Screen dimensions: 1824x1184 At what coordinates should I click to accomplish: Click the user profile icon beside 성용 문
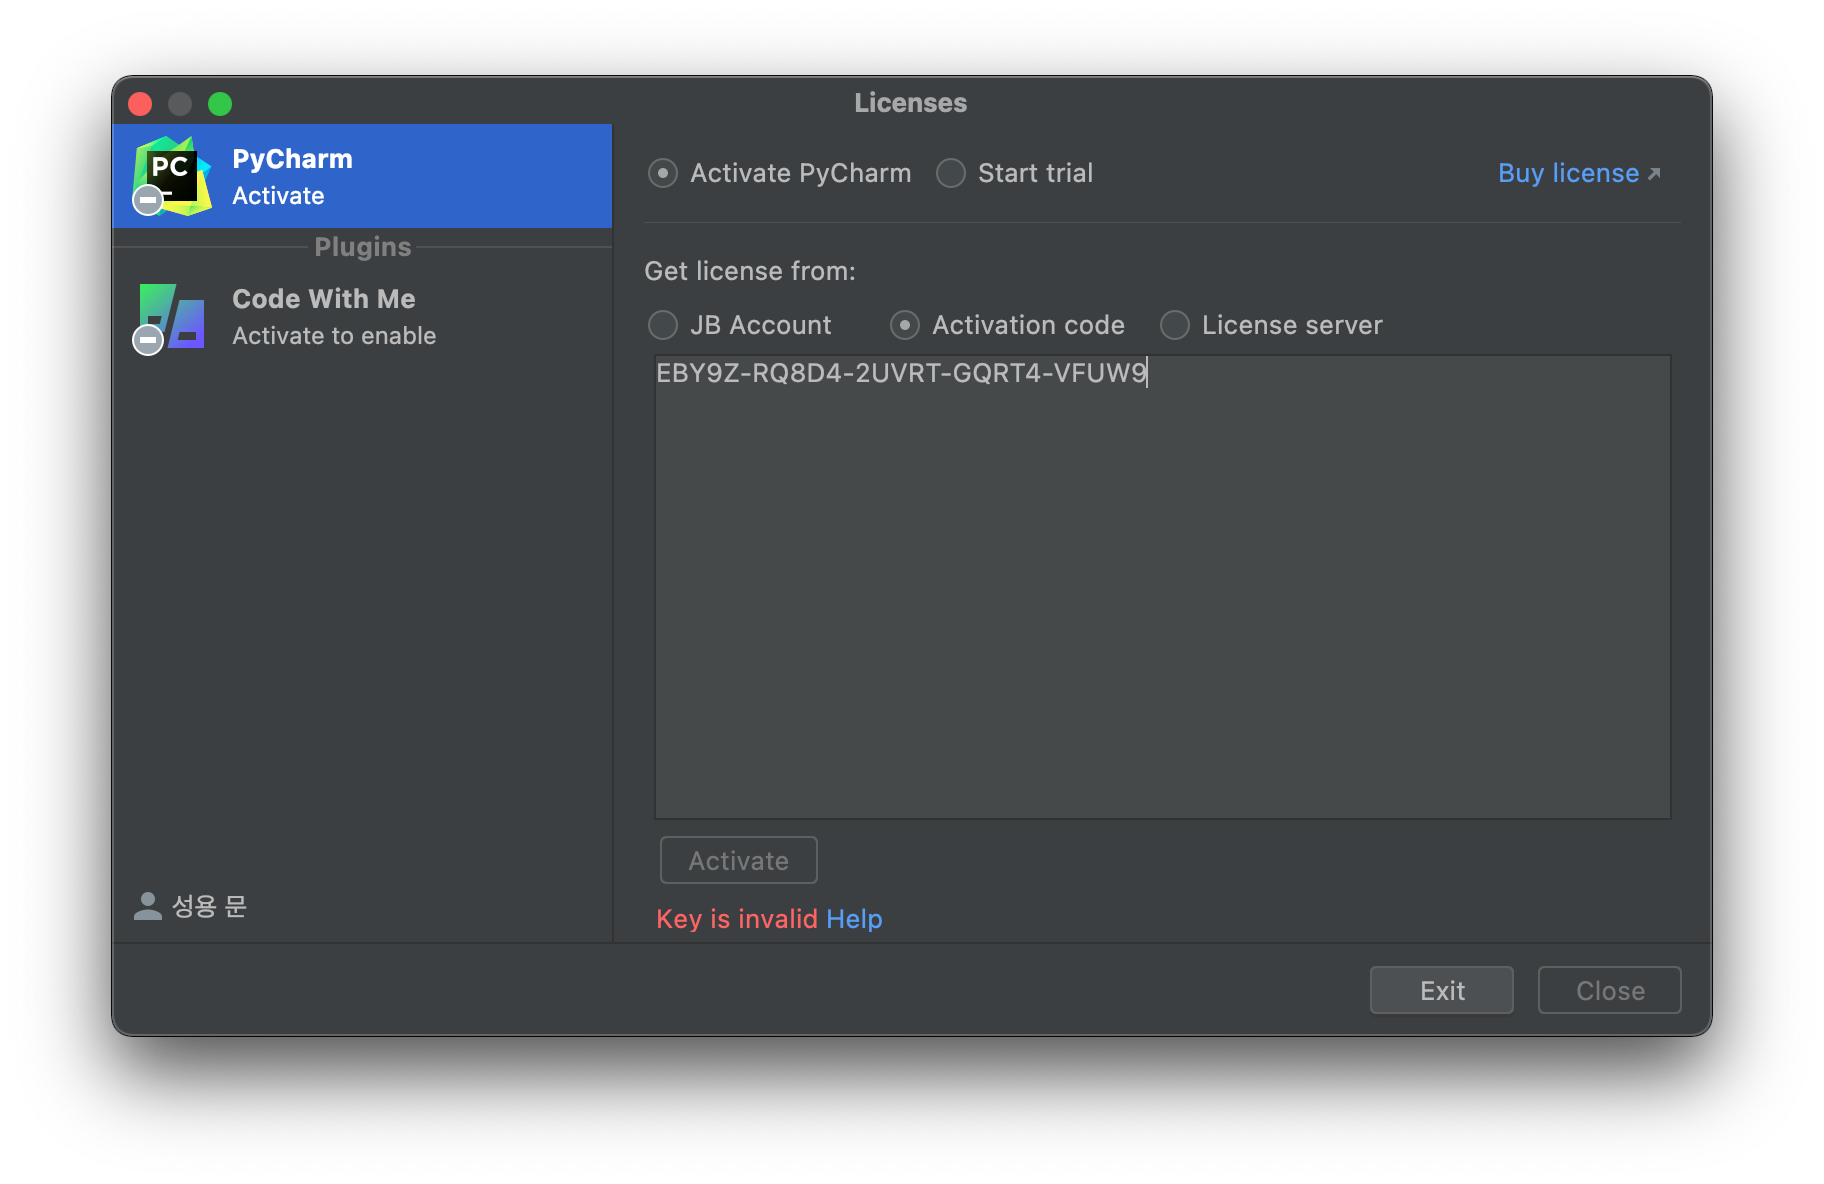148,906
